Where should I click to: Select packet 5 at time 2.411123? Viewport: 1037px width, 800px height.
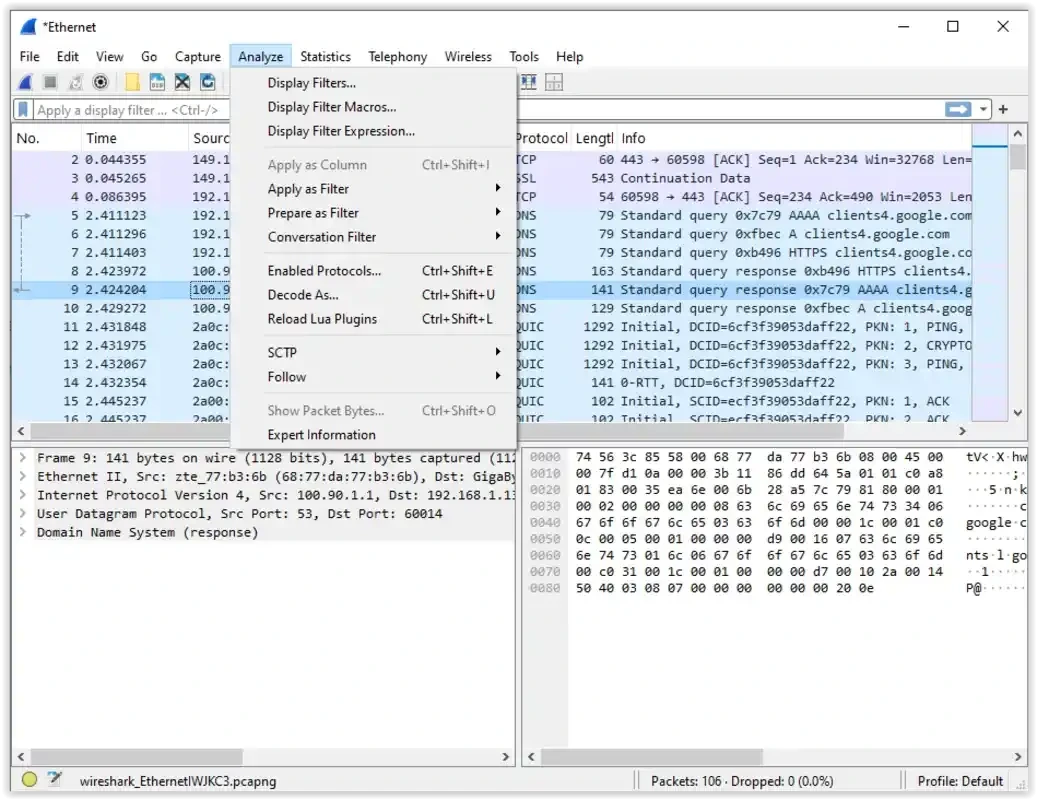pyautogui.click(x=121, y=216)
